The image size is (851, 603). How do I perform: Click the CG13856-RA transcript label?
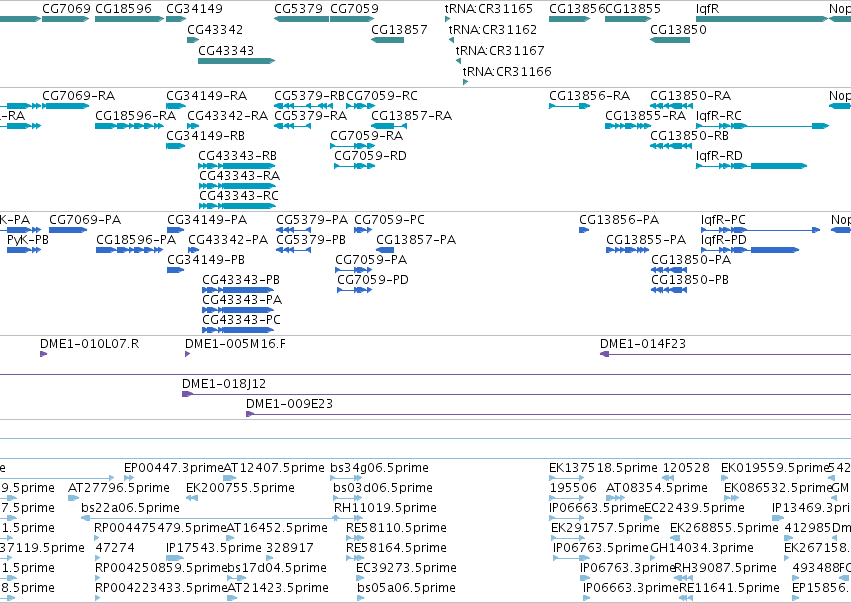590,96
